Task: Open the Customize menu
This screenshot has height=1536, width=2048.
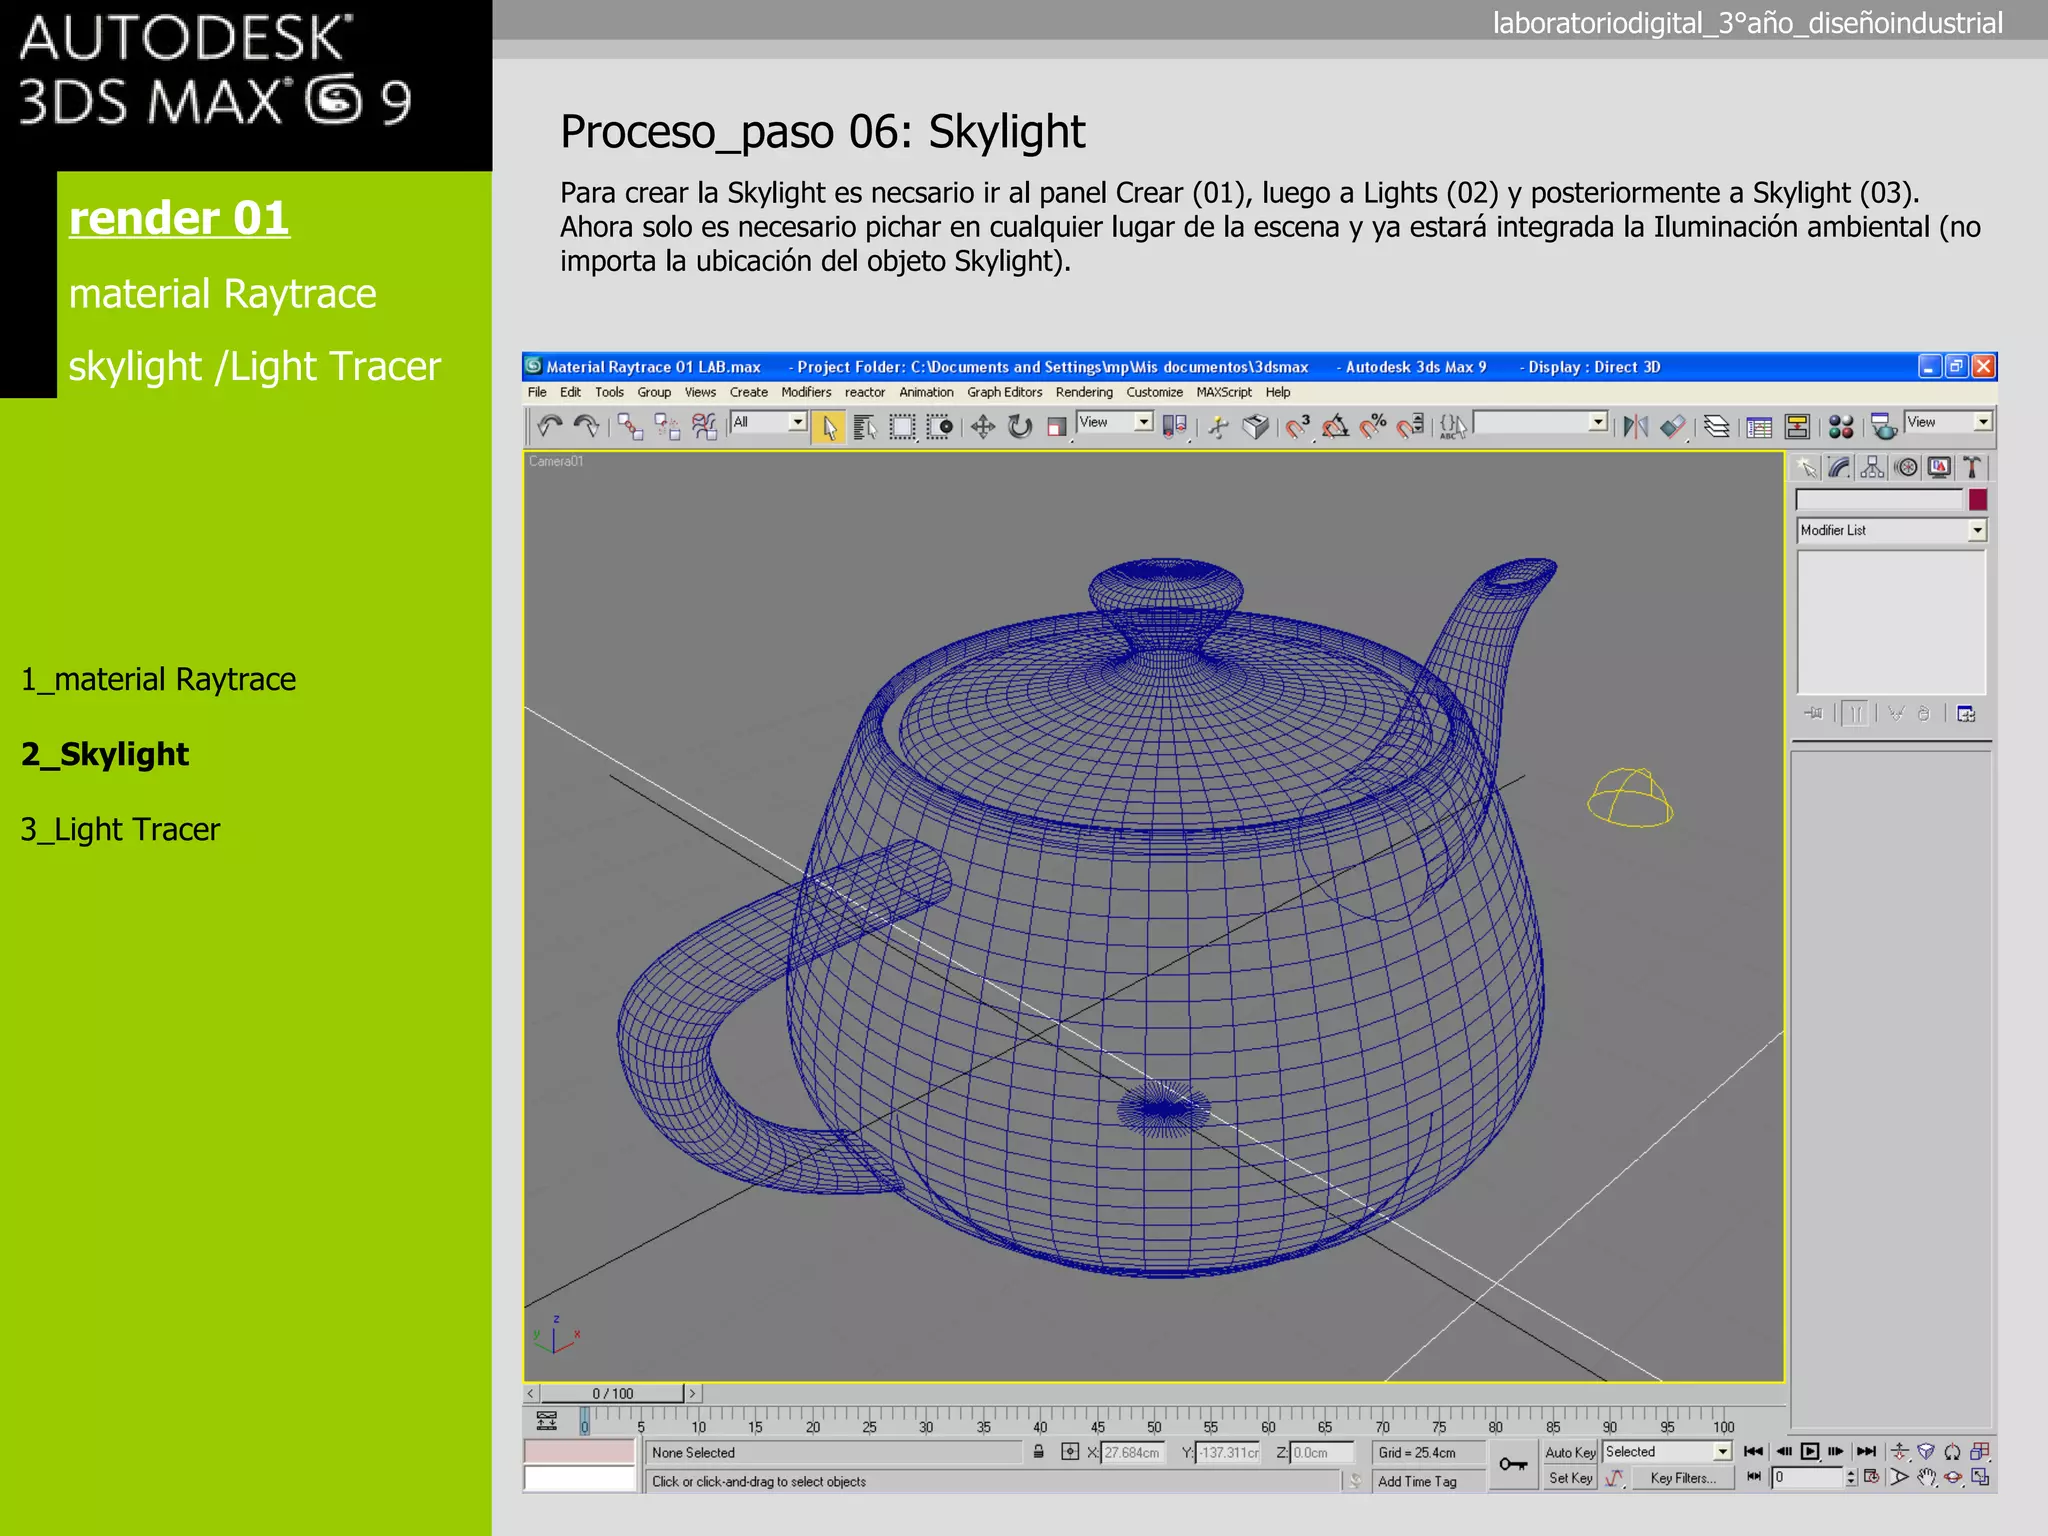Action: coord(1154,393)
